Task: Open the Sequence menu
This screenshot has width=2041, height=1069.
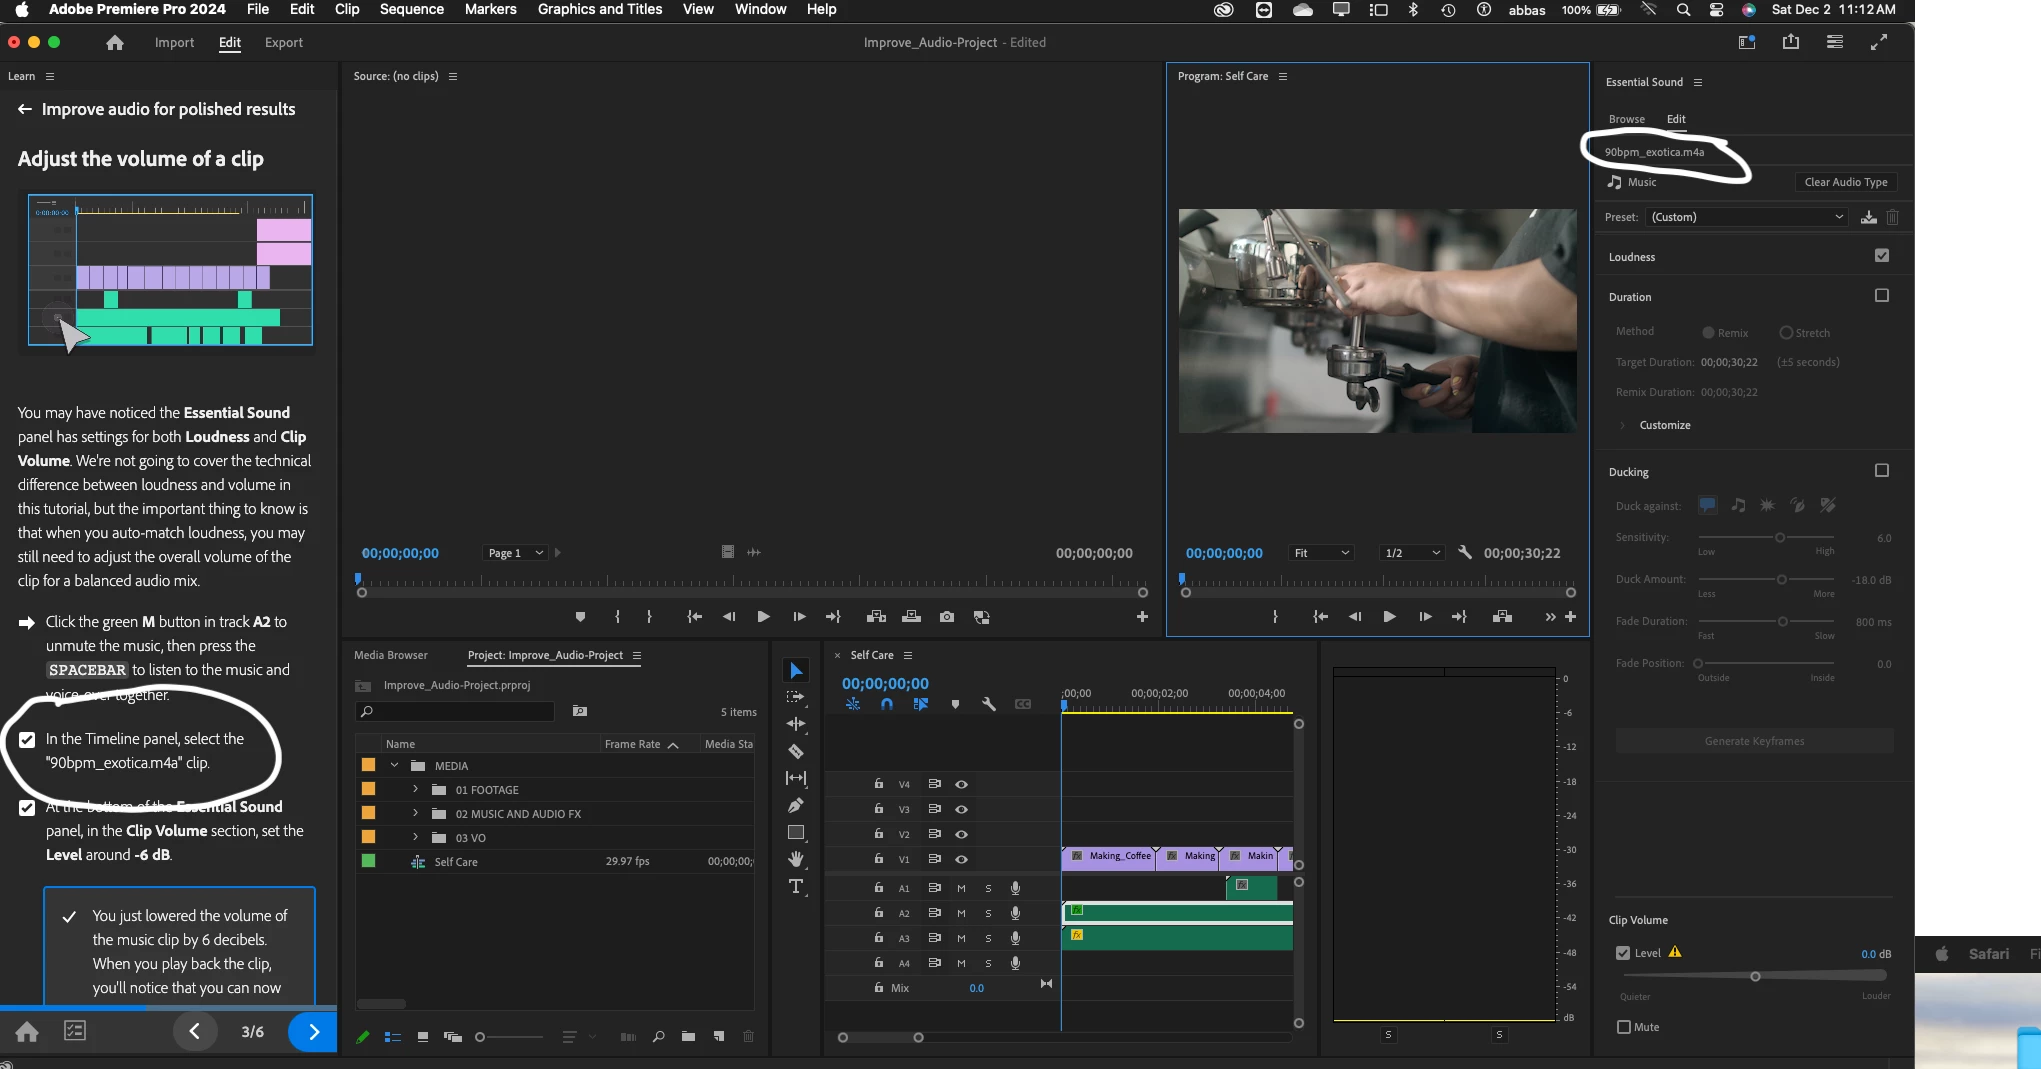Action: point(411,9)
